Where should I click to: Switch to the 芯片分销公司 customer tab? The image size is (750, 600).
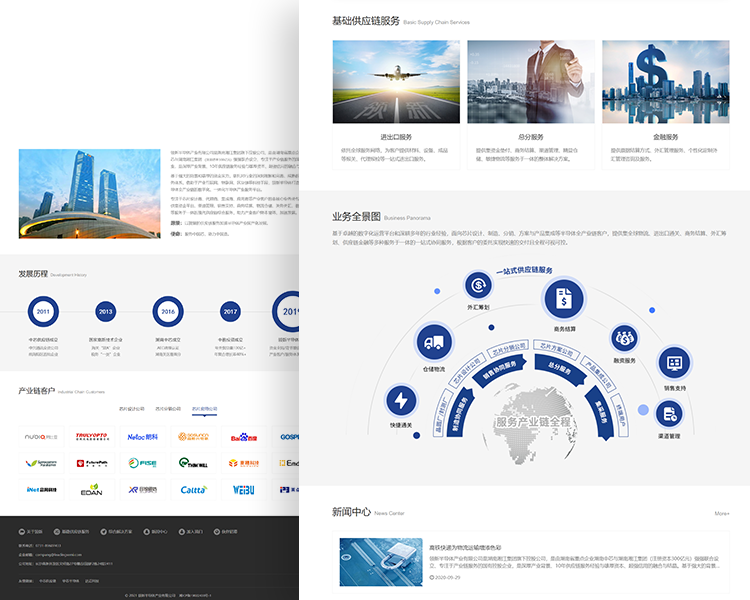click(x=168, y=409)
